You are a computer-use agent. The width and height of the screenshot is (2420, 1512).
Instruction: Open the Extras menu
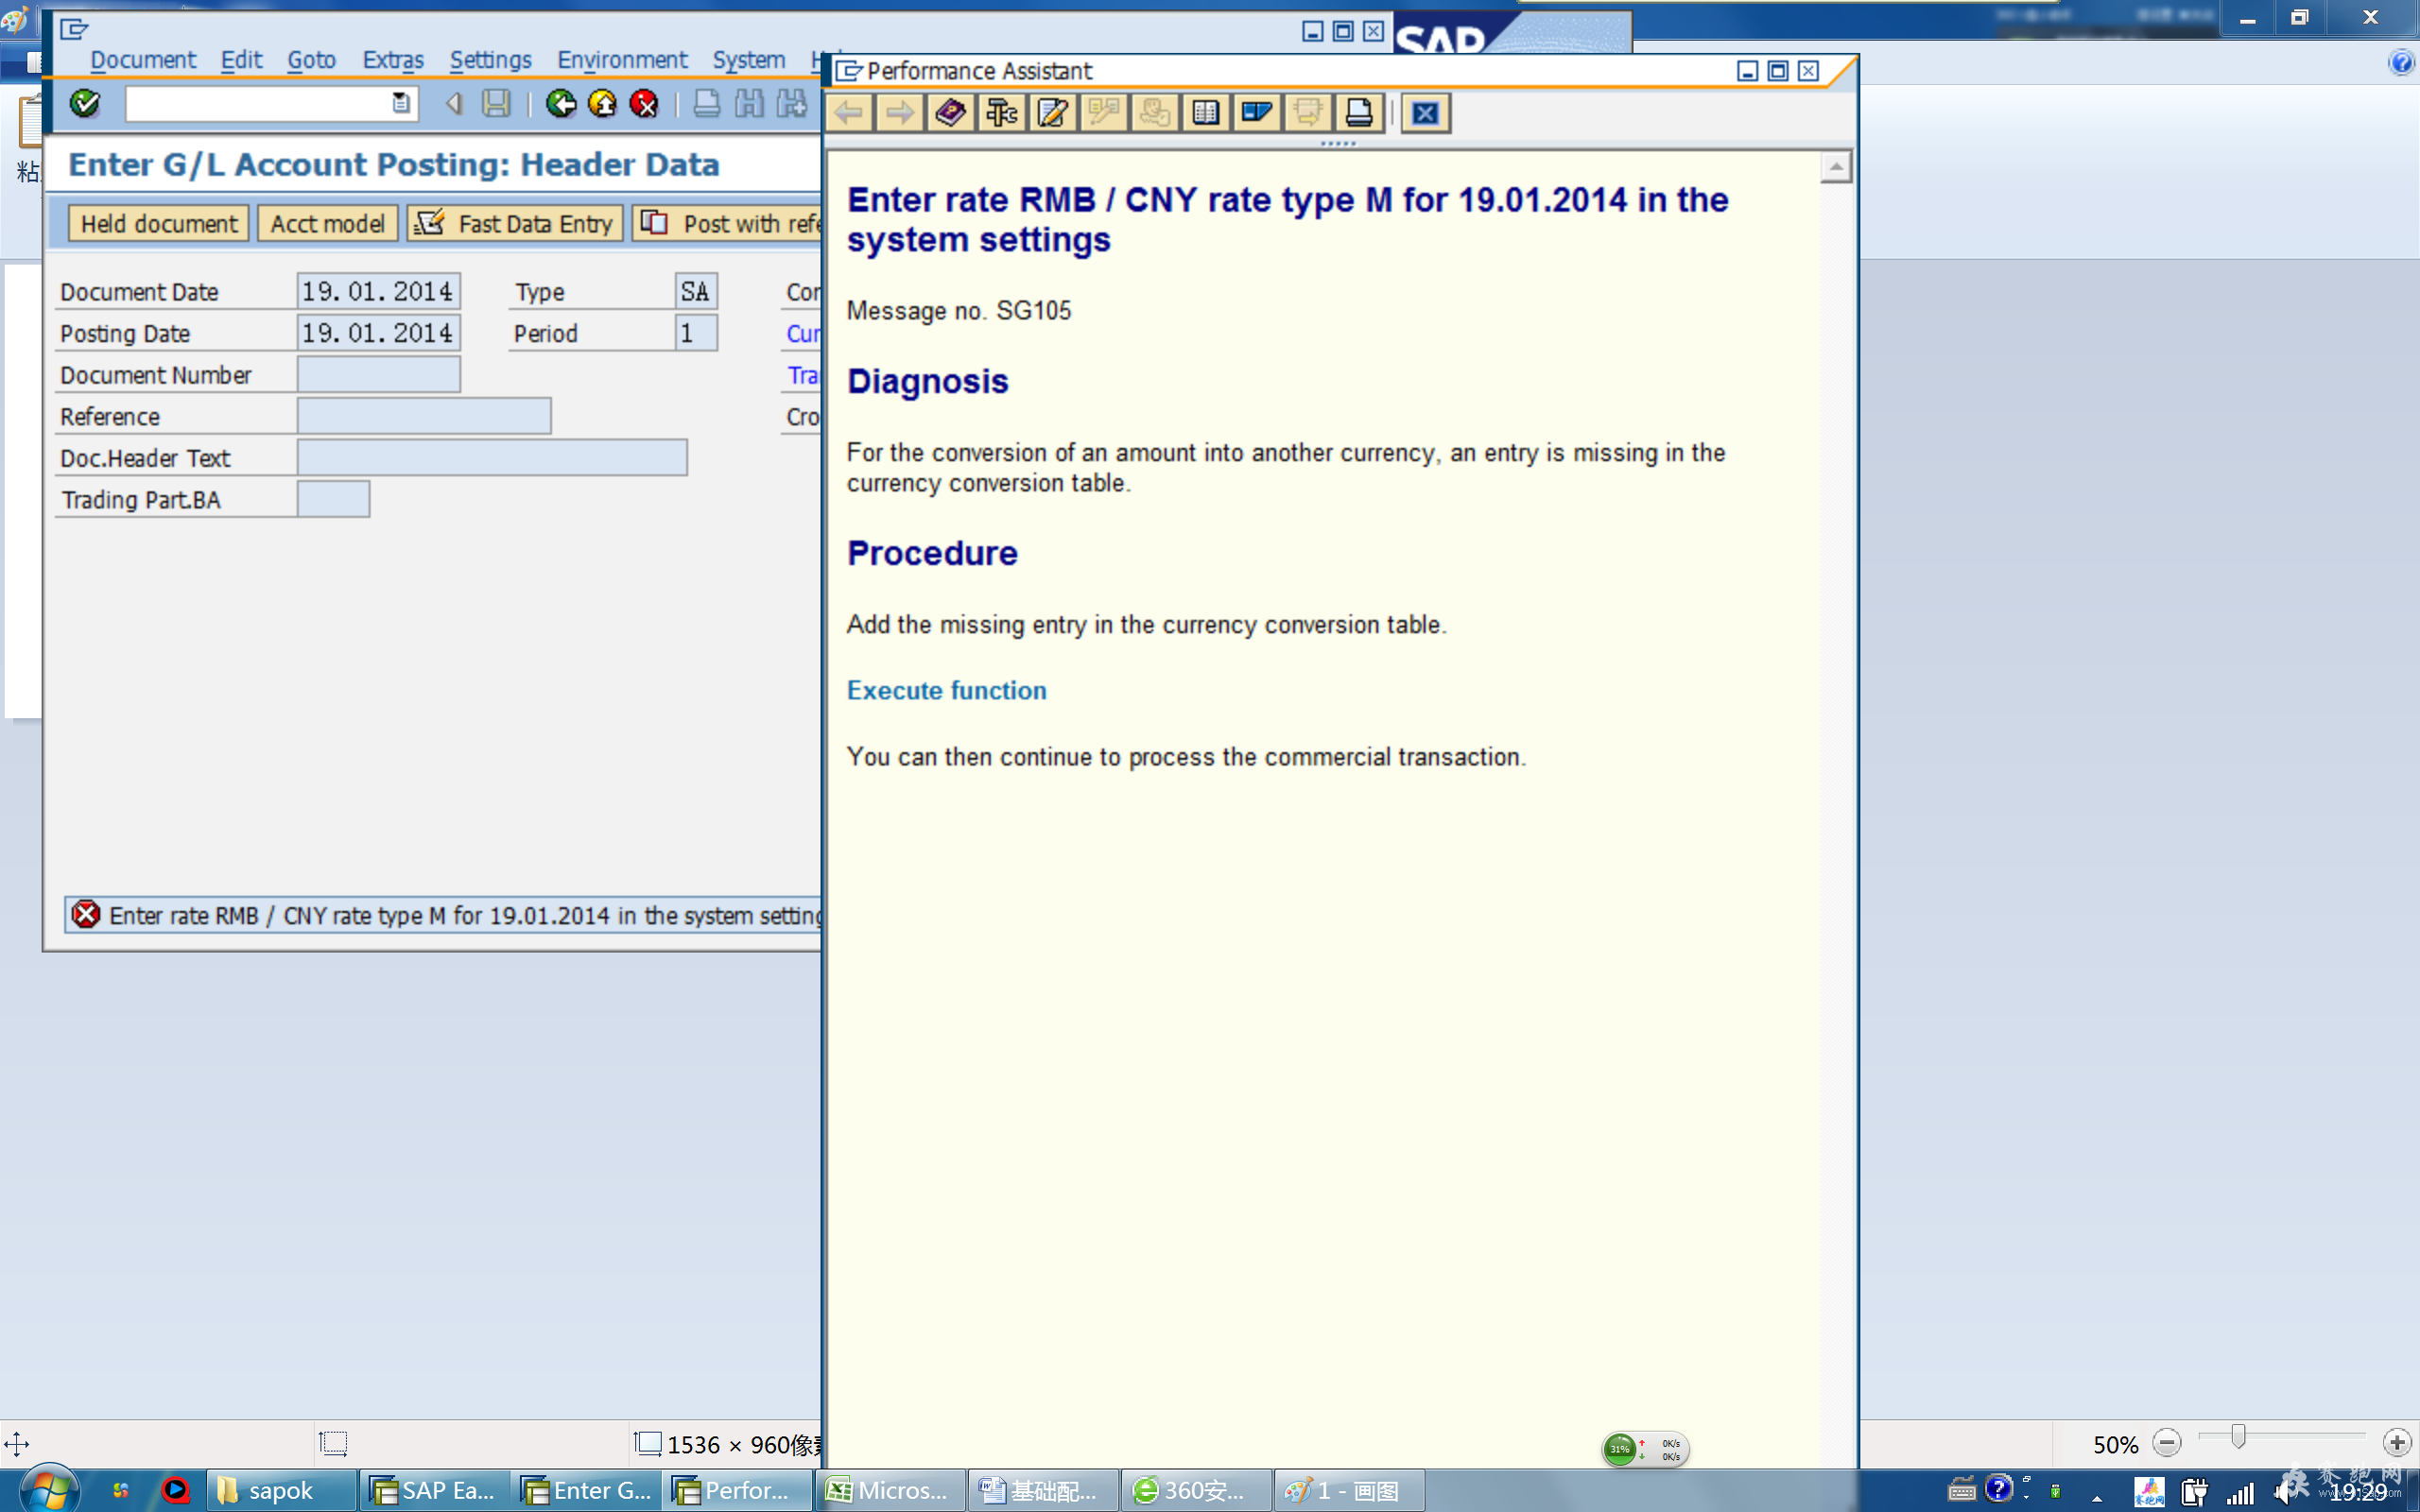tap(393, 60)
